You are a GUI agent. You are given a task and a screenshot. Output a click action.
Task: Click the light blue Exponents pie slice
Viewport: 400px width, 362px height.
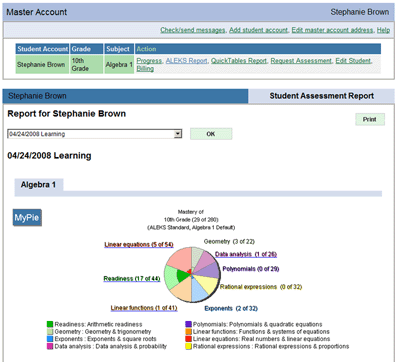pyautogui.click(x=199, y=291)
